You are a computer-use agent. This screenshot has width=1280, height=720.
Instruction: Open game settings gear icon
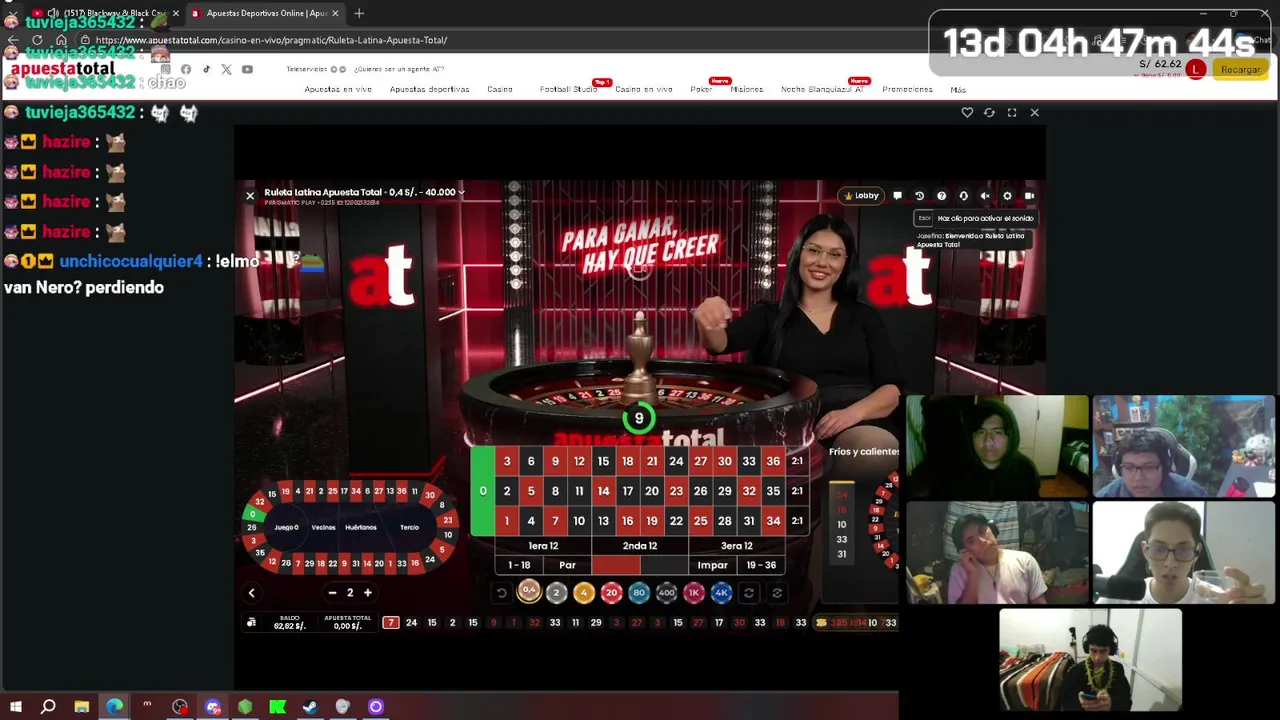[x=1007, y=196]
